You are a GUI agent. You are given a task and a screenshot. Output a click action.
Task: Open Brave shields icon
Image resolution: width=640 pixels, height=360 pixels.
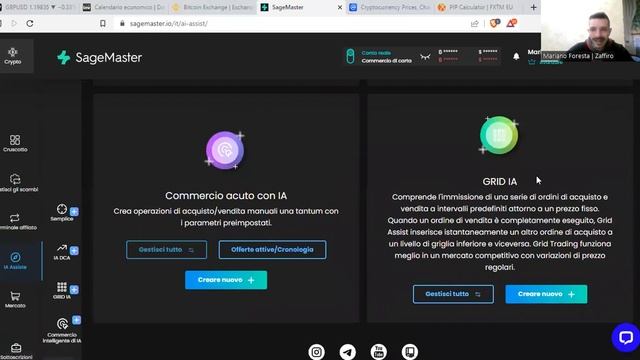494,23
